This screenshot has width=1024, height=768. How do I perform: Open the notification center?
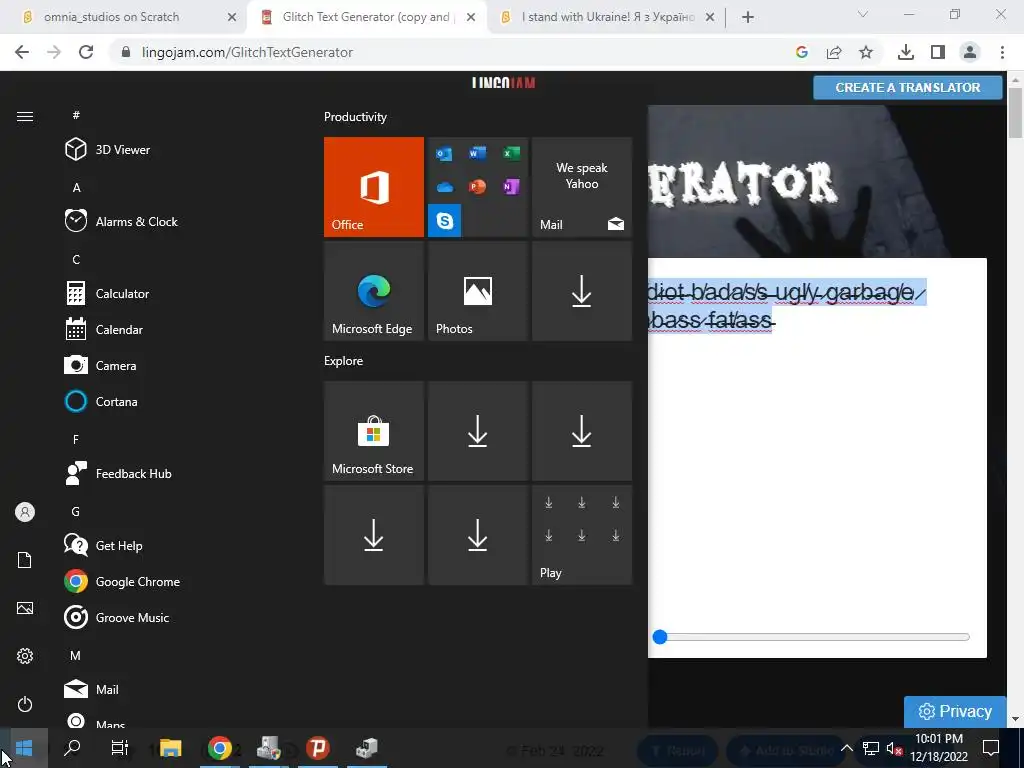point(991,748)
